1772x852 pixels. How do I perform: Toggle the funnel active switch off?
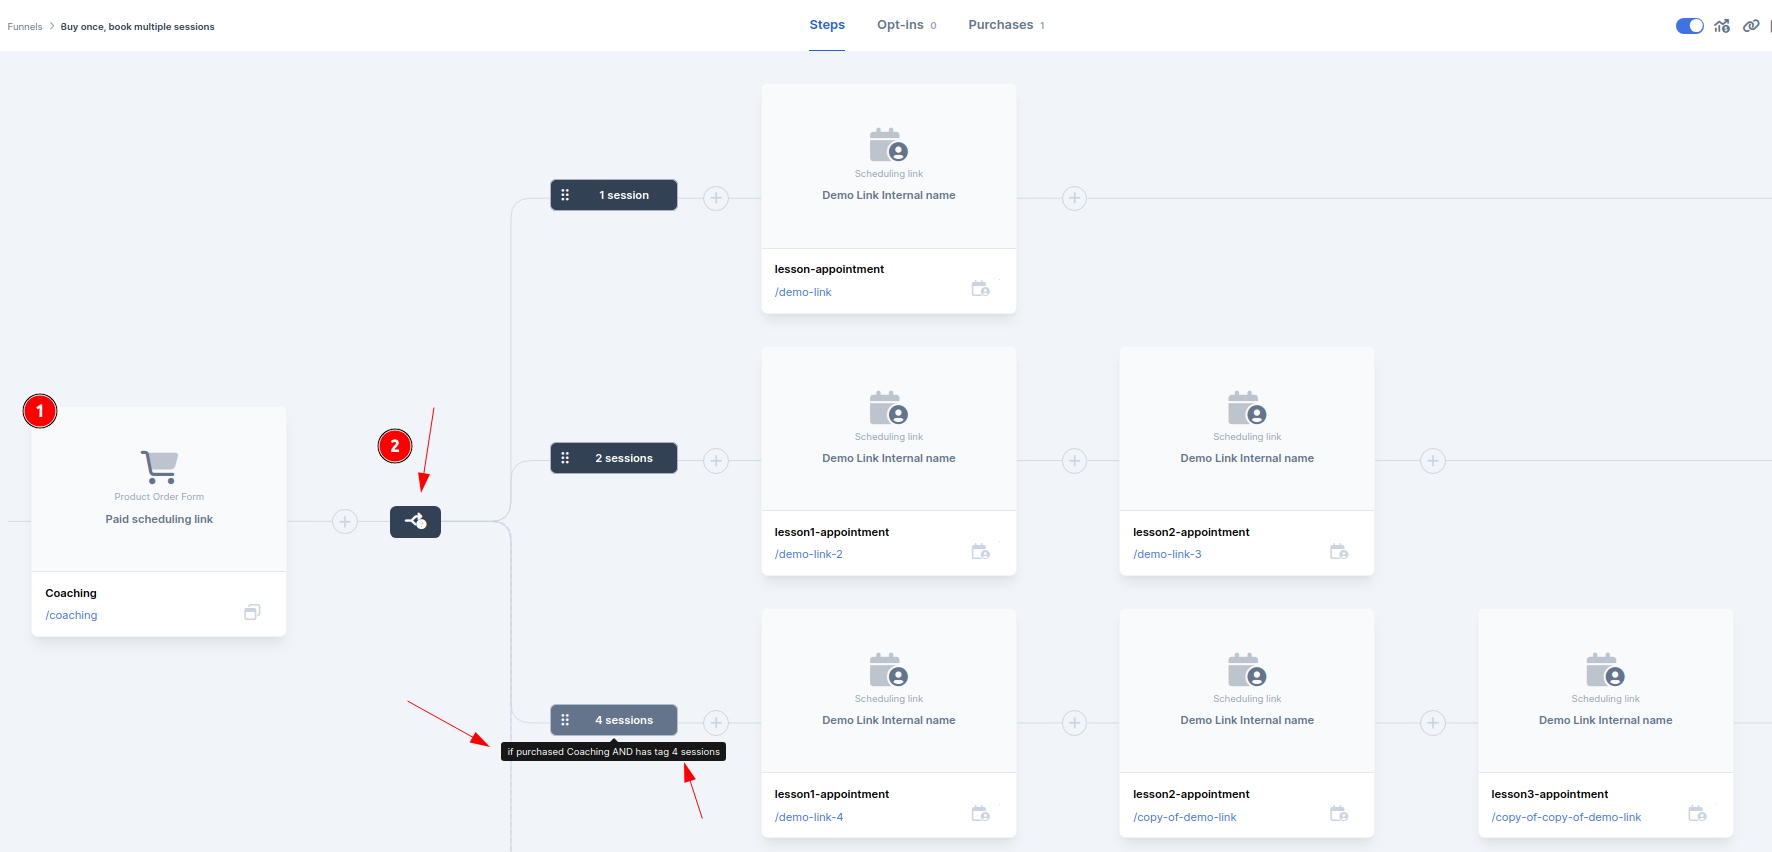pyautogui.click(x=1689, y=26)
